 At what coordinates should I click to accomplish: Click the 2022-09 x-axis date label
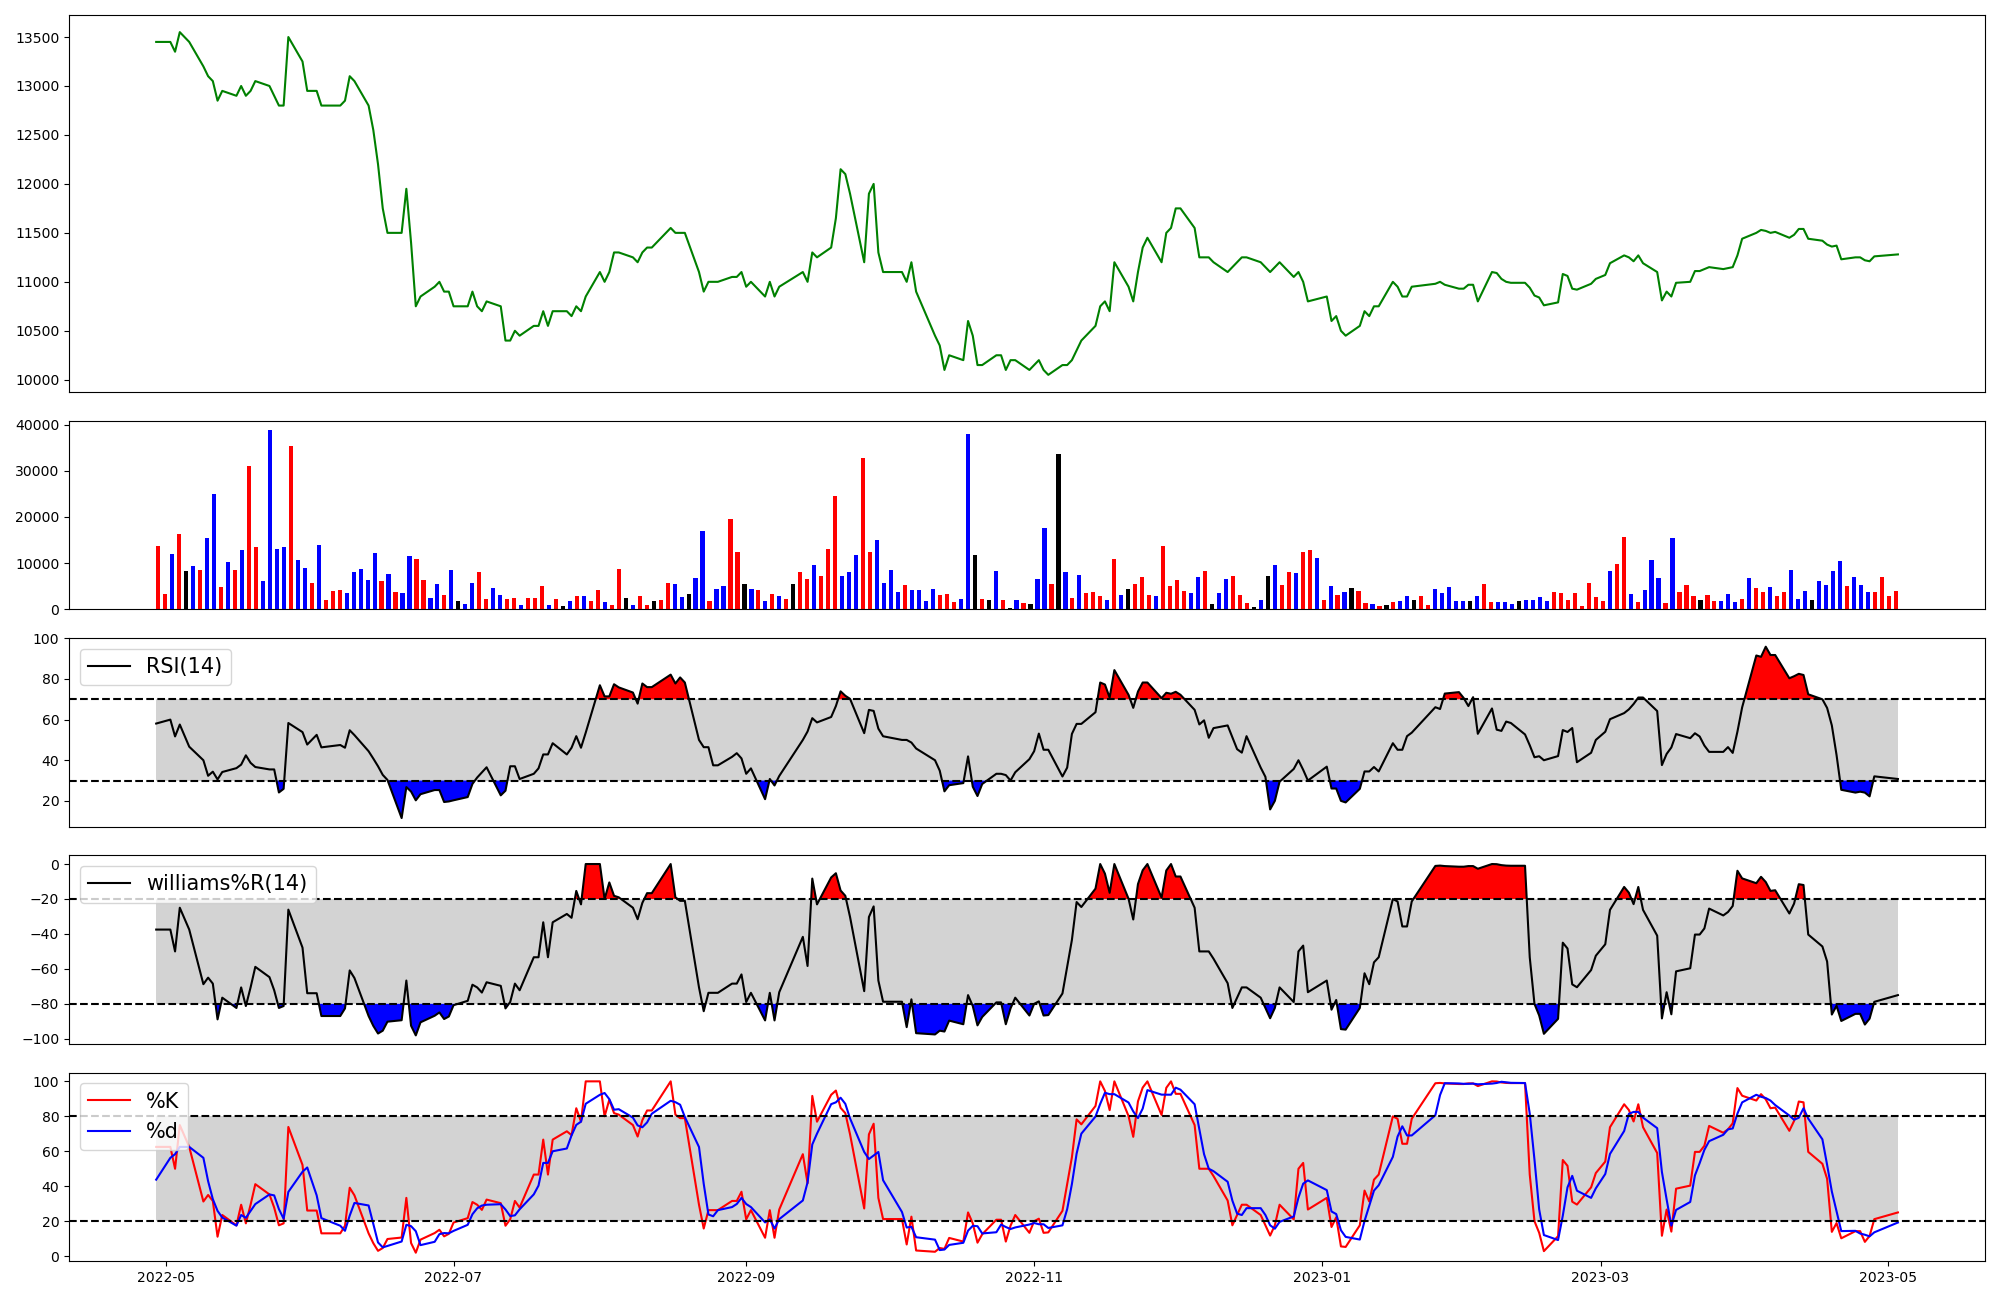[x=746, y=1277]
